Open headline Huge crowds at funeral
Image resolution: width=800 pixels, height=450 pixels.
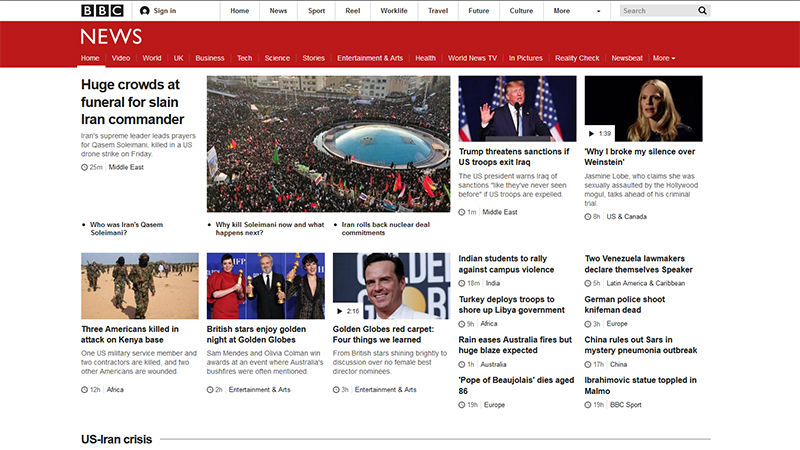coord(132,102)
